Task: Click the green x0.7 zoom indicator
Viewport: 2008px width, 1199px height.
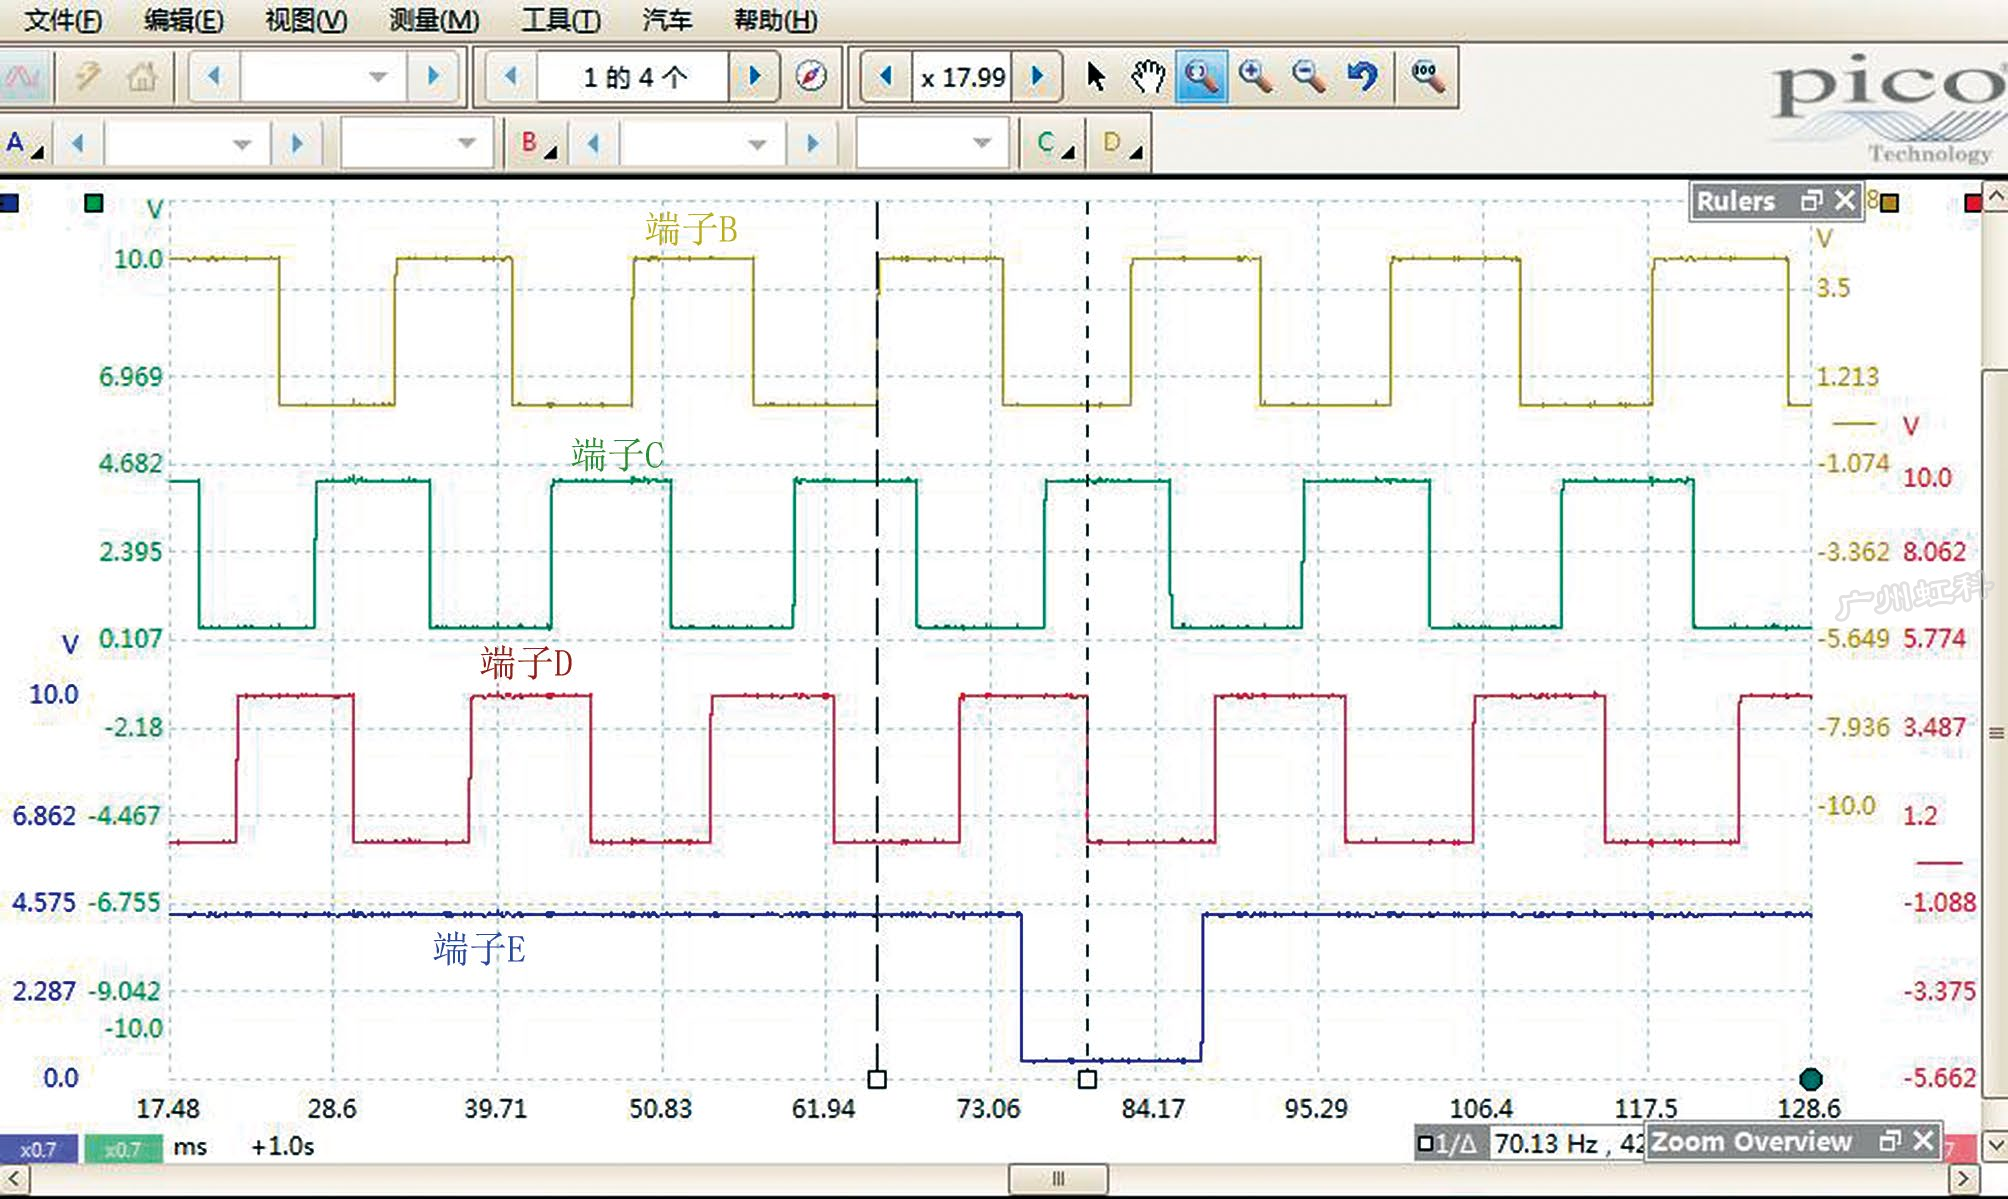Action: pos(123,1149)
